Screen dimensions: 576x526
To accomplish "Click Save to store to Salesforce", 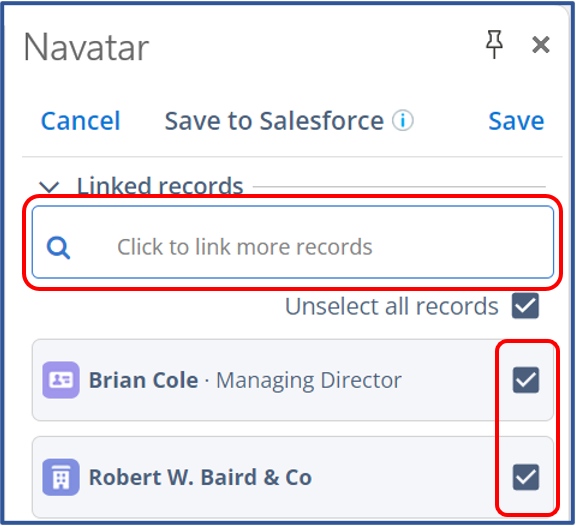I will click(516, 121).
